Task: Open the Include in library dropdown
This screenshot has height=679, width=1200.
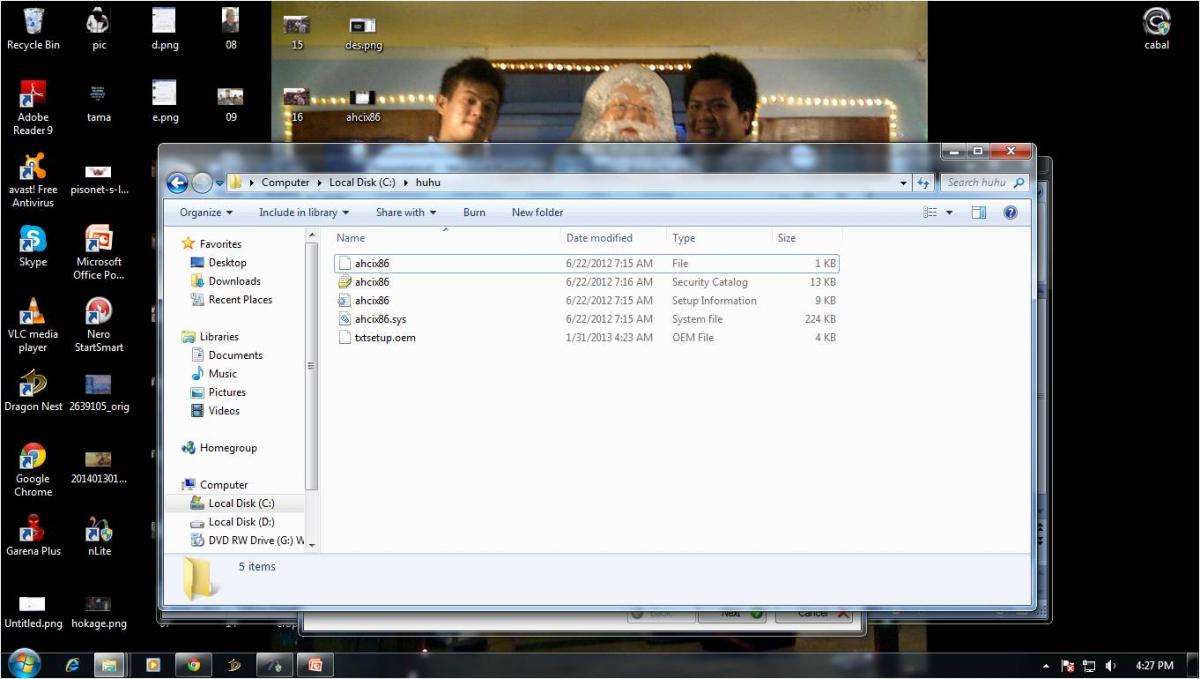Action: 304,212
